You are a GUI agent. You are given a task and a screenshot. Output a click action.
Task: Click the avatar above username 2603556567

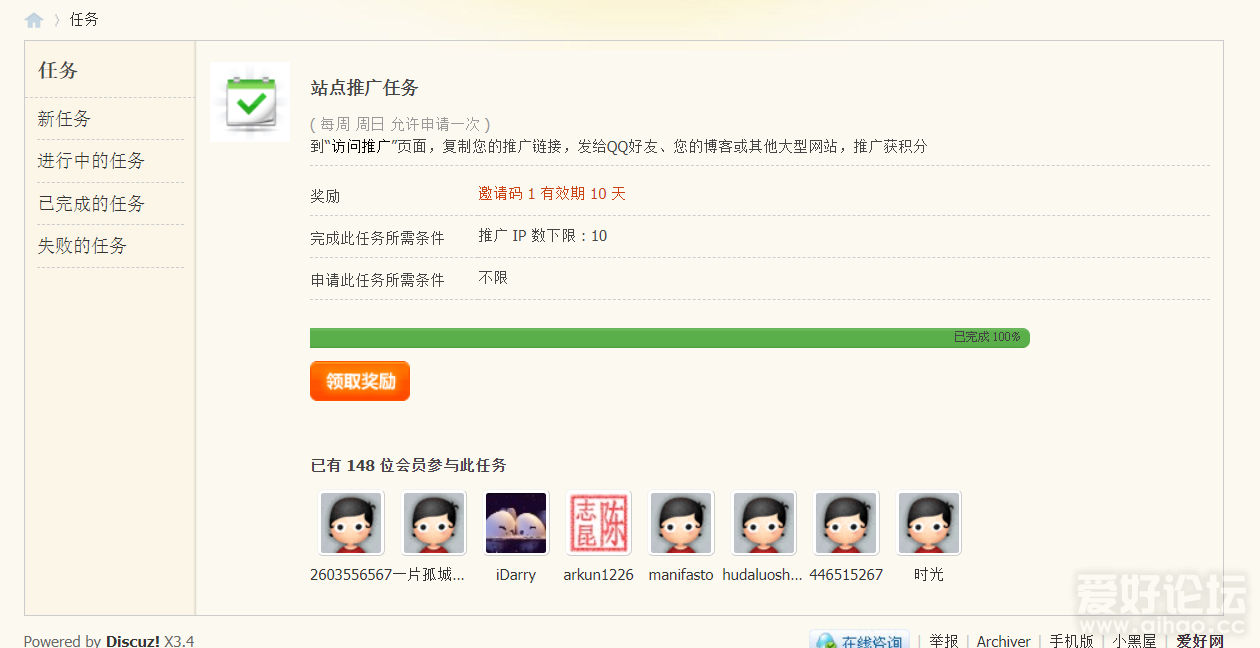[351, 523]
